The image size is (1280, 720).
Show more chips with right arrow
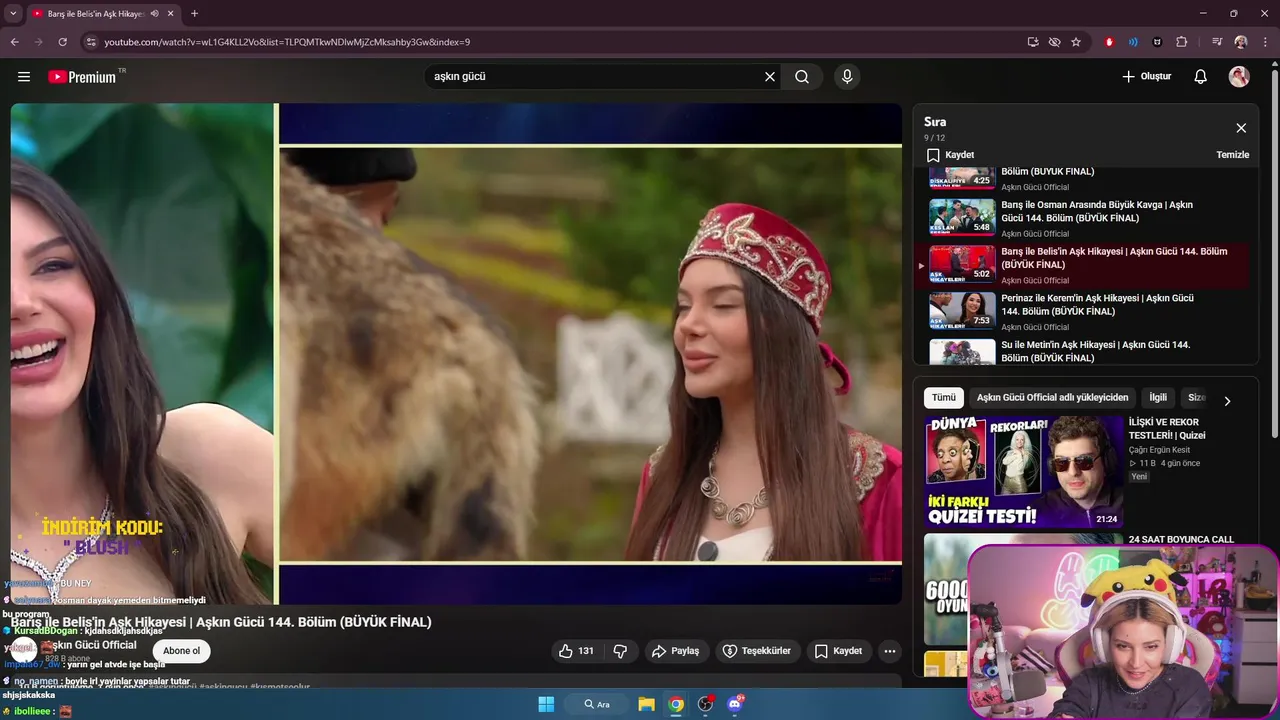click(x=1227, y=400)
